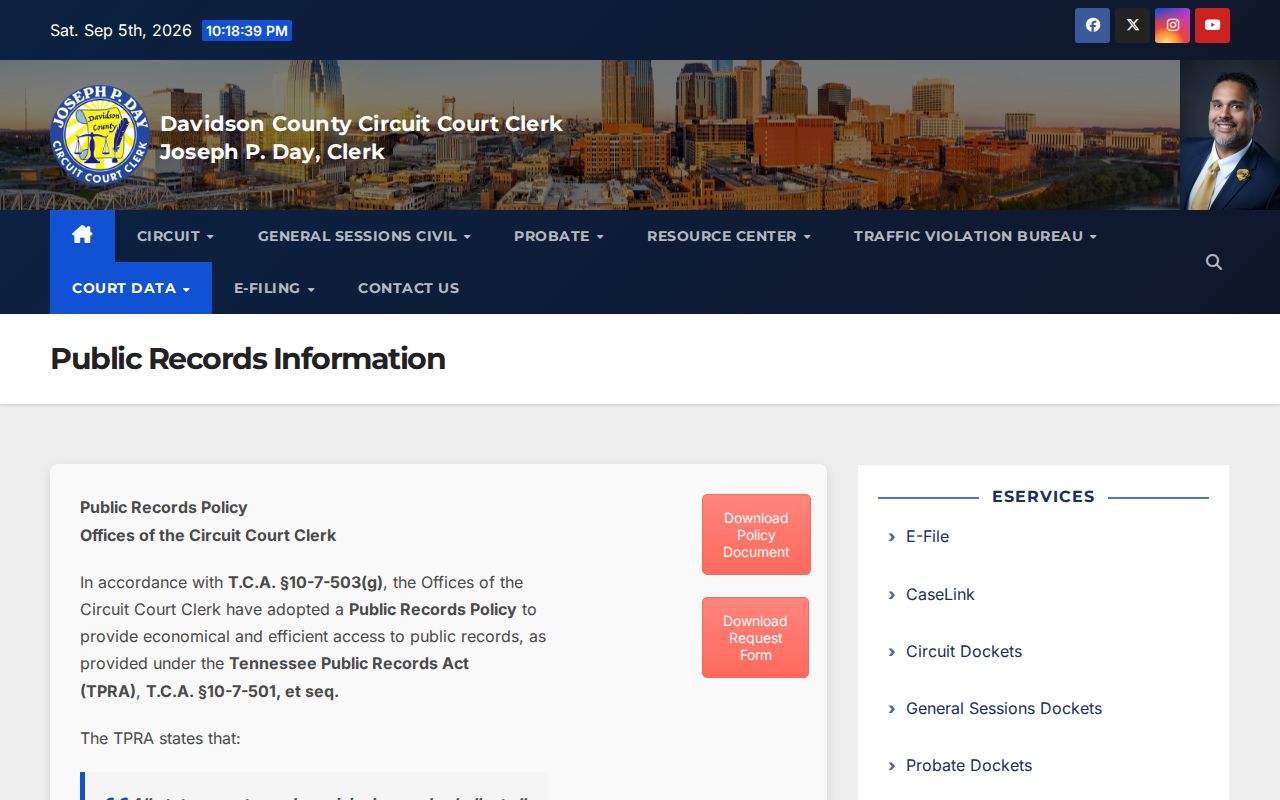Image resolution: width=1280 pixels, height=800 pixels.
Task: Expand the Court Data menu
Action: [x=131, y=288]
